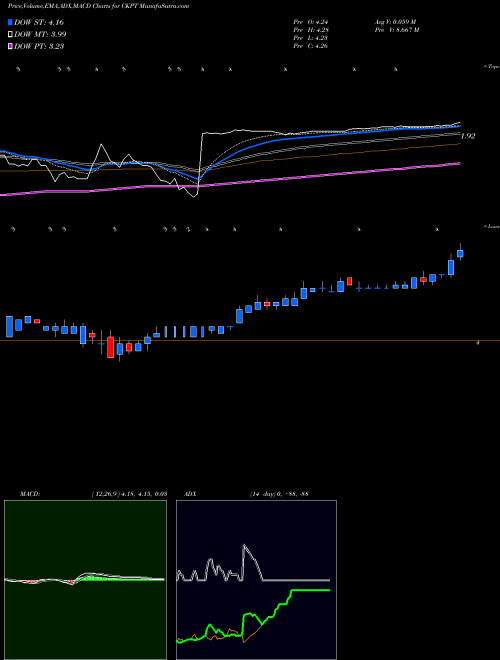Click the tallest red candlestick near the low

[x=110, y=347]
